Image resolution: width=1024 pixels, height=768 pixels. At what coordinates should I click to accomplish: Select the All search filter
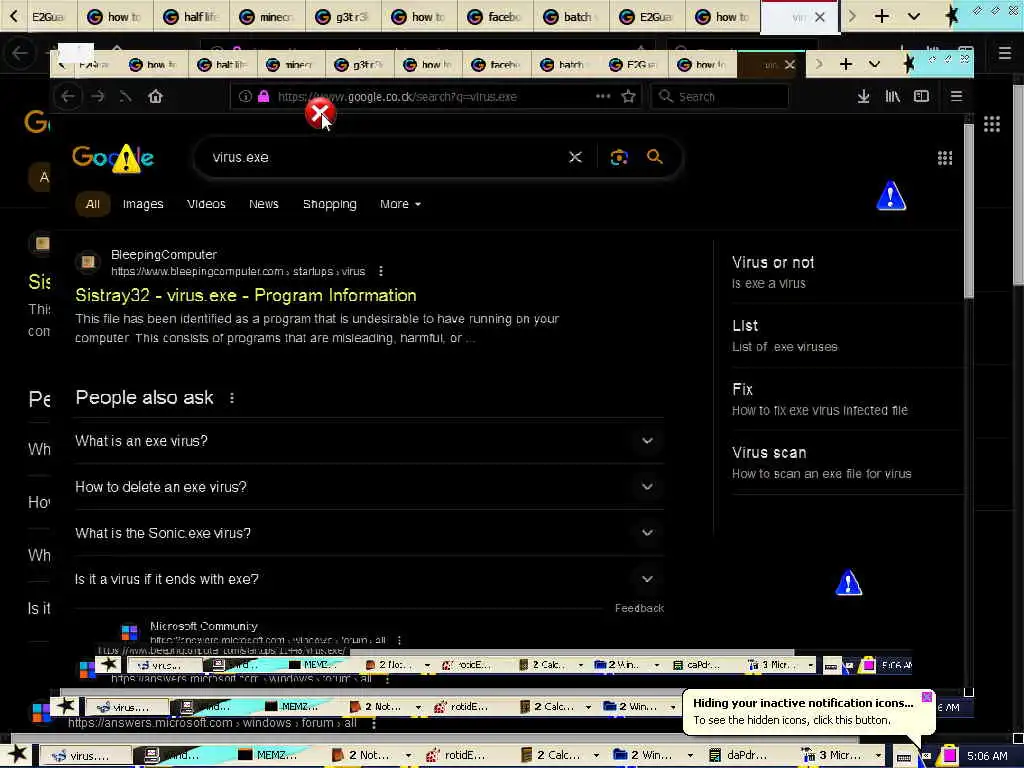tap(93, 204)
